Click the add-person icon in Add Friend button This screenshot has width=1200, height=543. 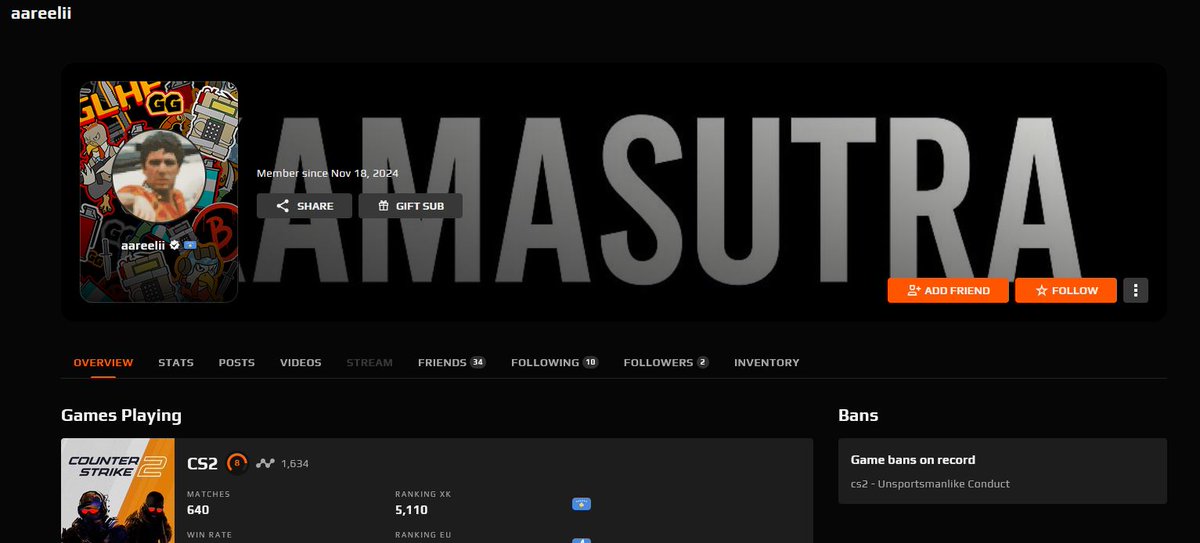click(x=913, y=290)
